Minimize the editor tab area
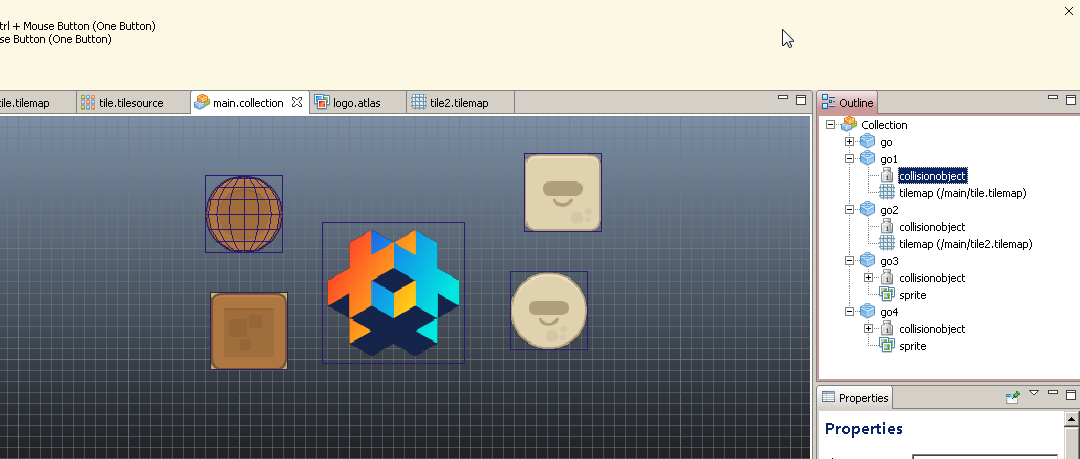The height and width of the screenshot is (459, 1080). tap(782, 98)
